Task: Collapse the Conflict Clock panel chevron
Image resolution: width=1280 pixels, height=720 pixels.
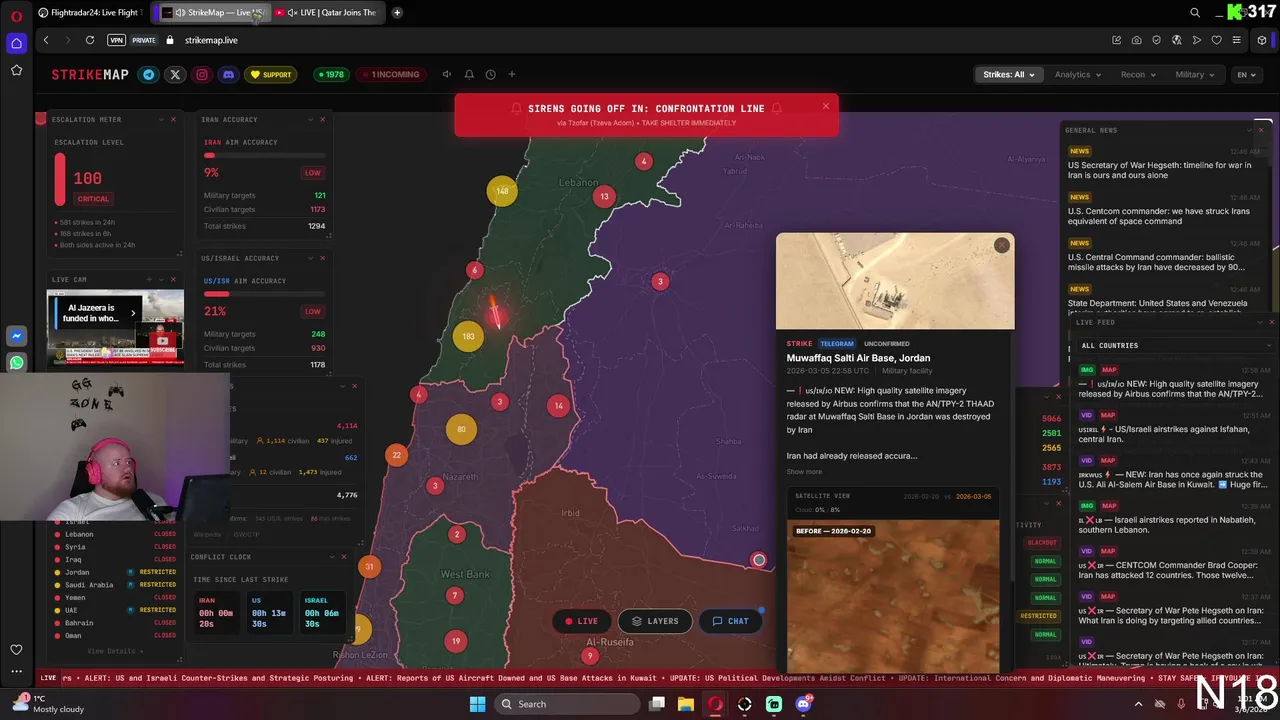Action: [330, 557]
